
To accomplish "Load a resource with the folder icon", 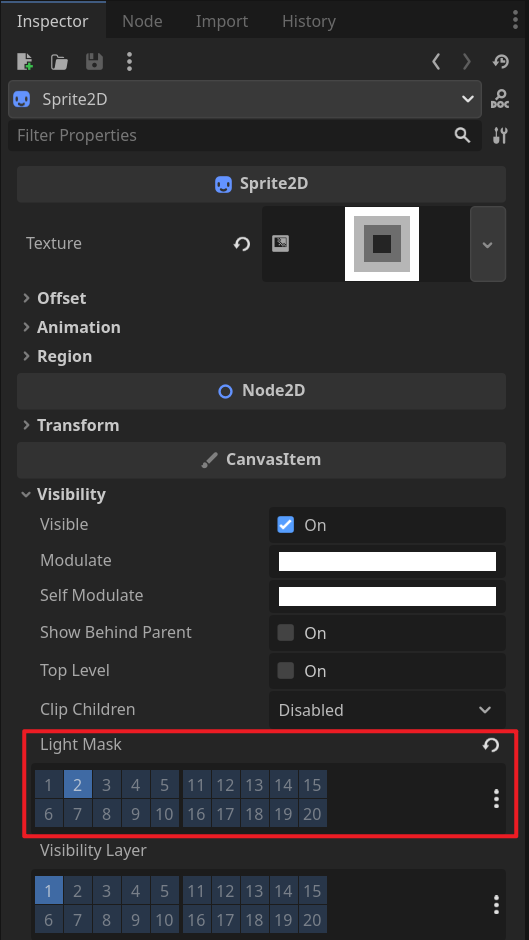I will (59, 61).
